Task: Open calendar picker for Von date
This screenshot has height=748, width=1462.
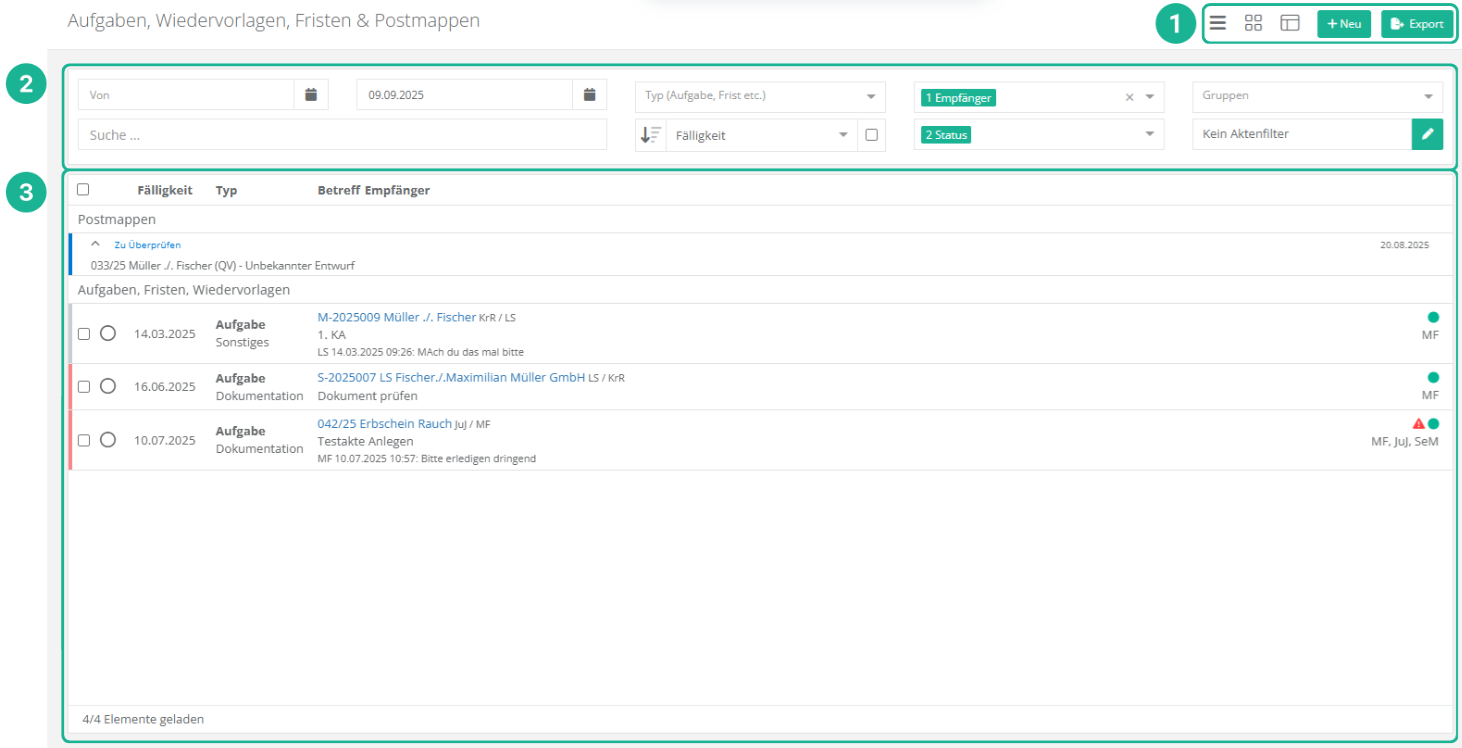Action: coord(311,95)
